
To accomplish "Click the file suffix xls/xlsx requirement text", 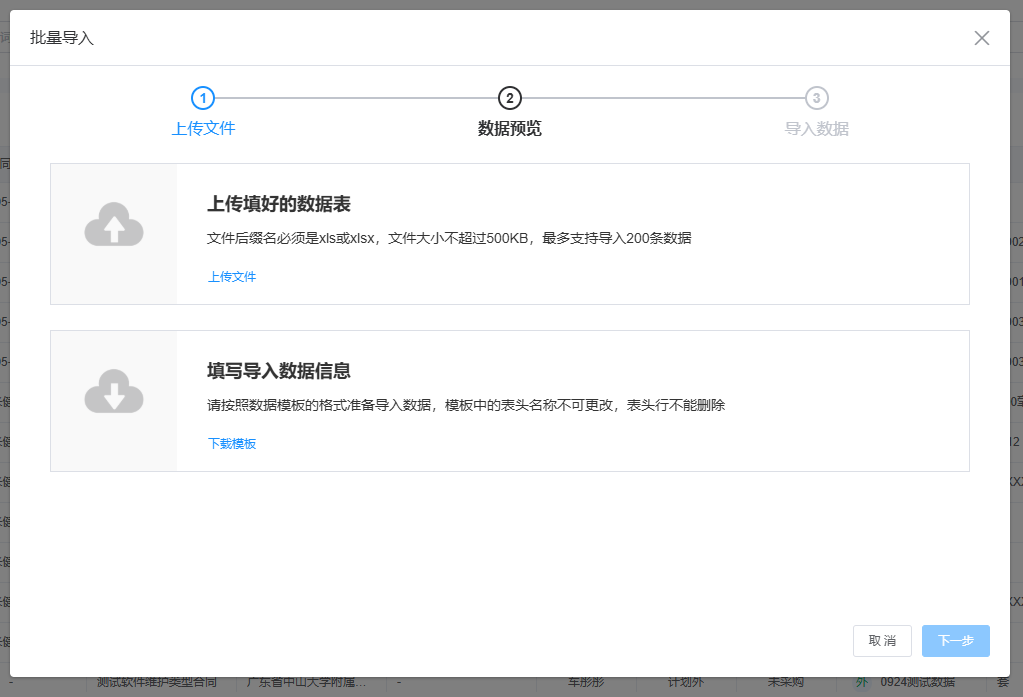I will pos(449,239).
